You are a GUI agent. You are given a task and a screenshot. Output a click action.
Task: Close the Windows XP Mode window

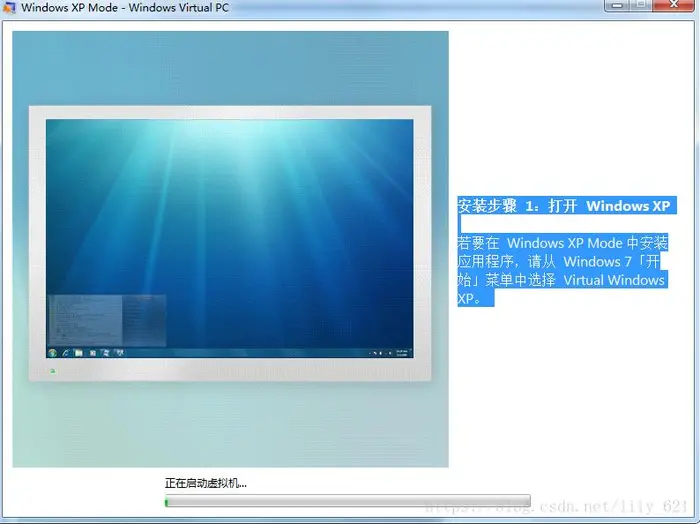click(674, 5)
